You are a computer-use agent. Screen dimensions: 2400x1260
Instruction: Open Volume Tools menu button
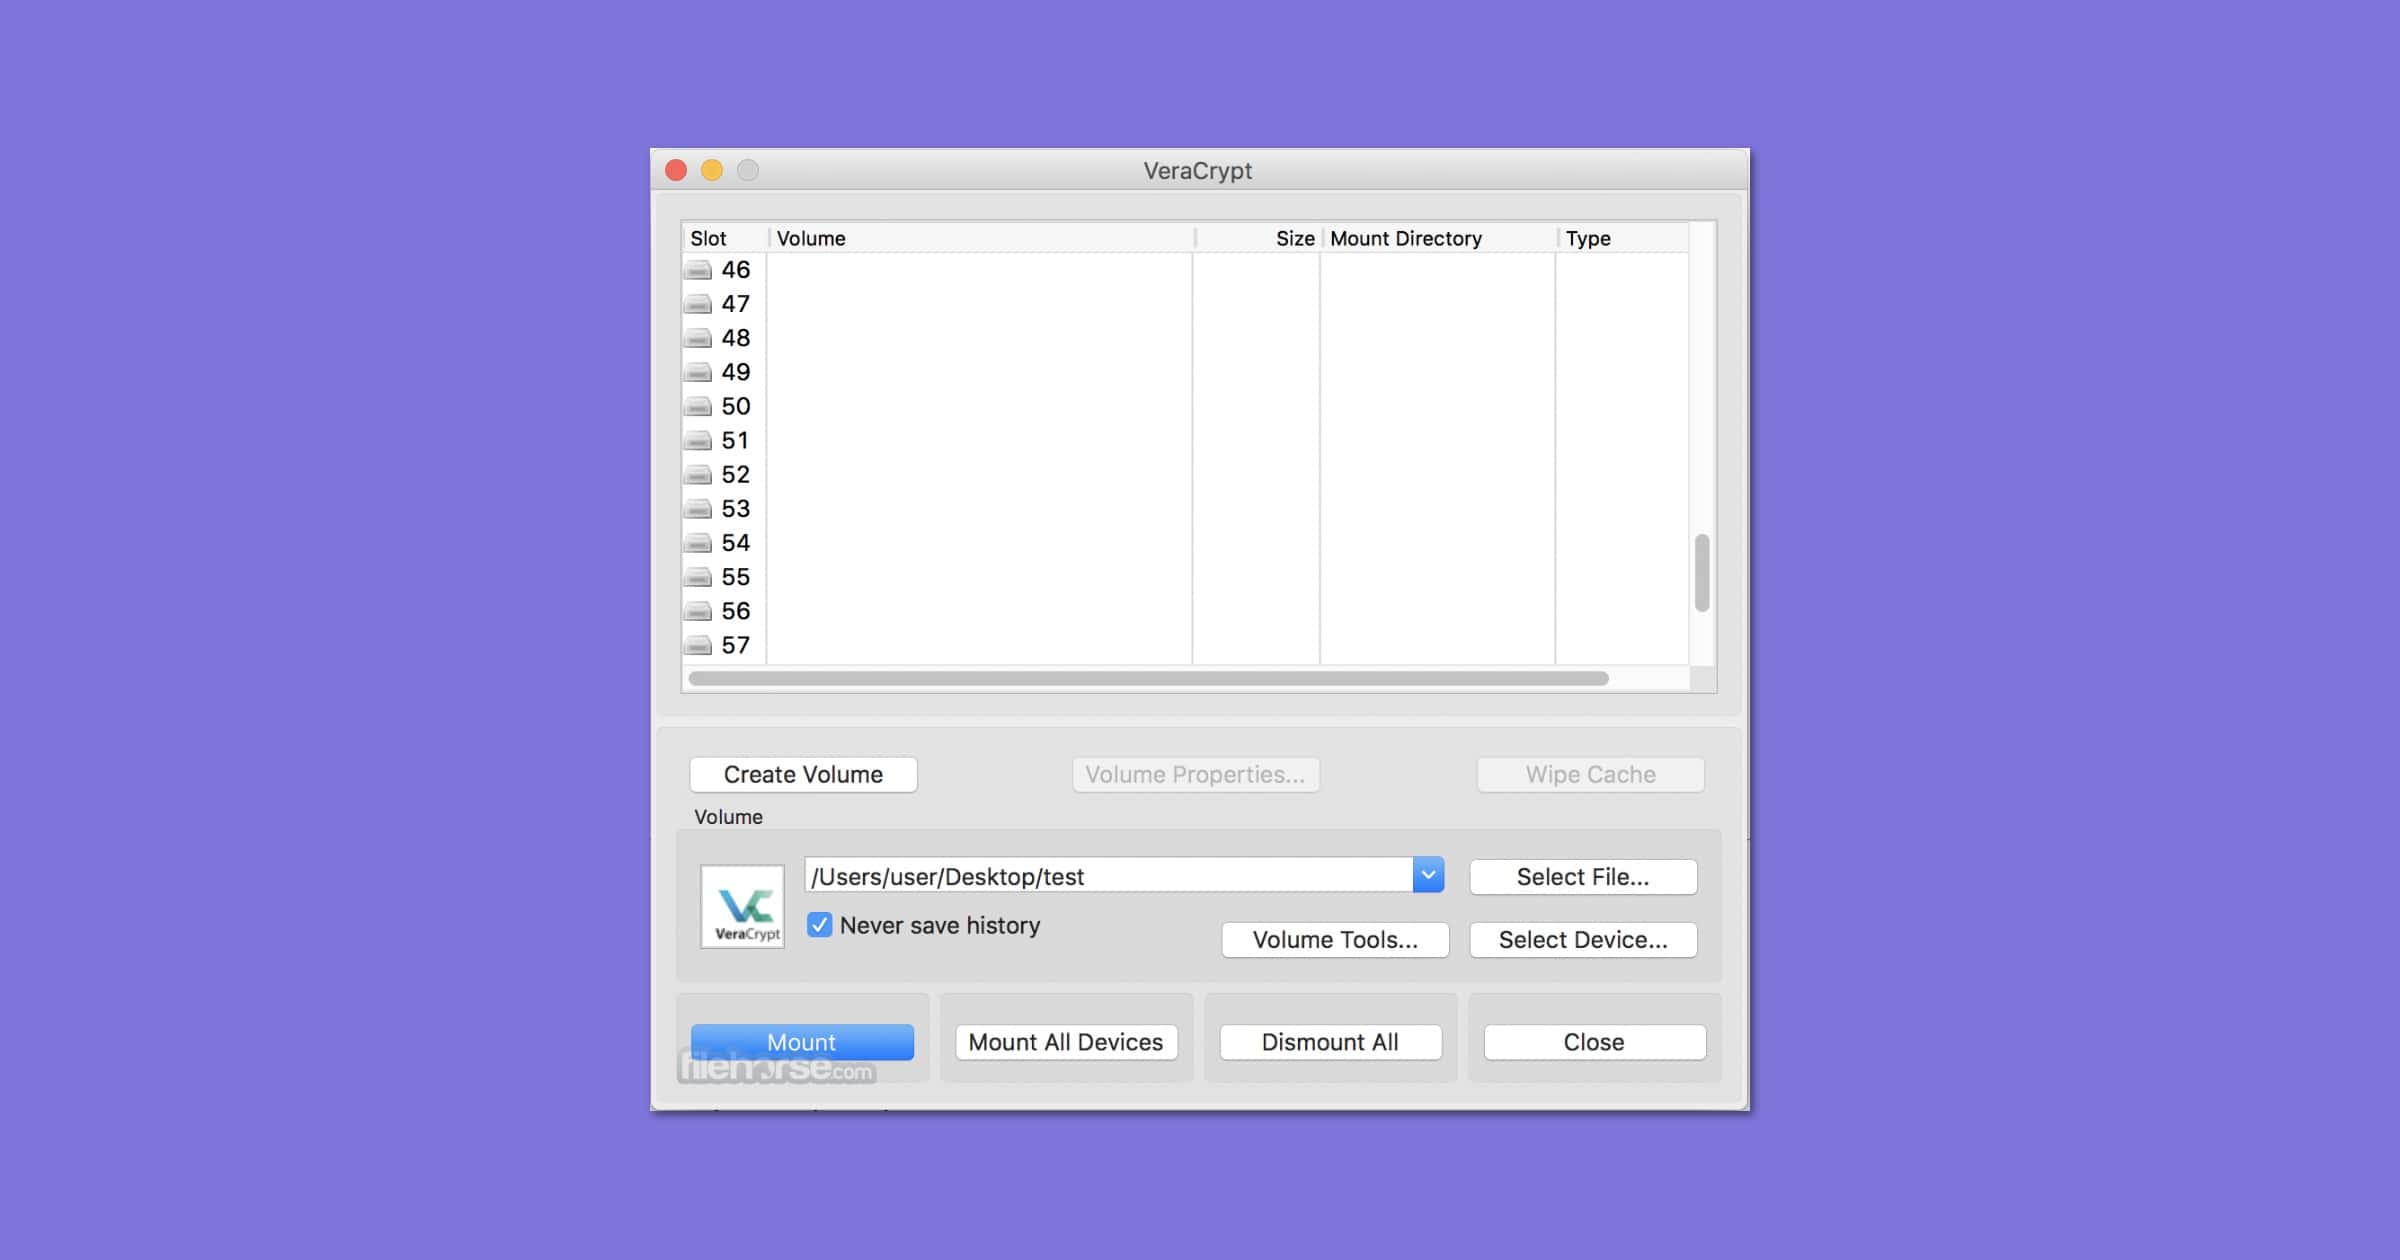[x=1334, y=940]
